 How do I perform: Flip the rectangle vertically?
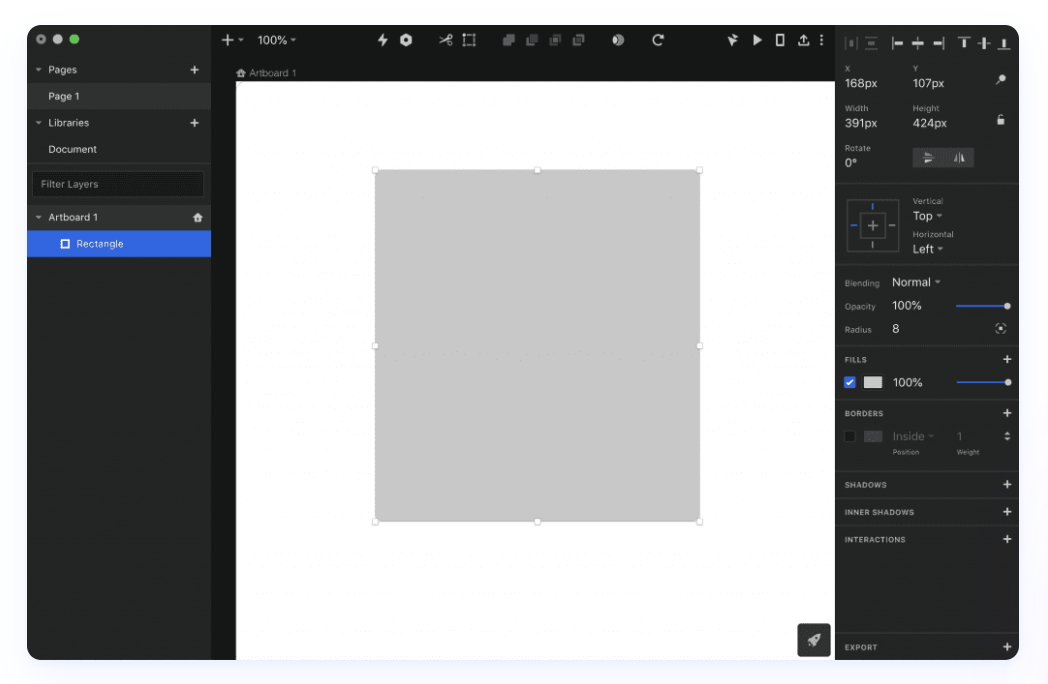928,158
